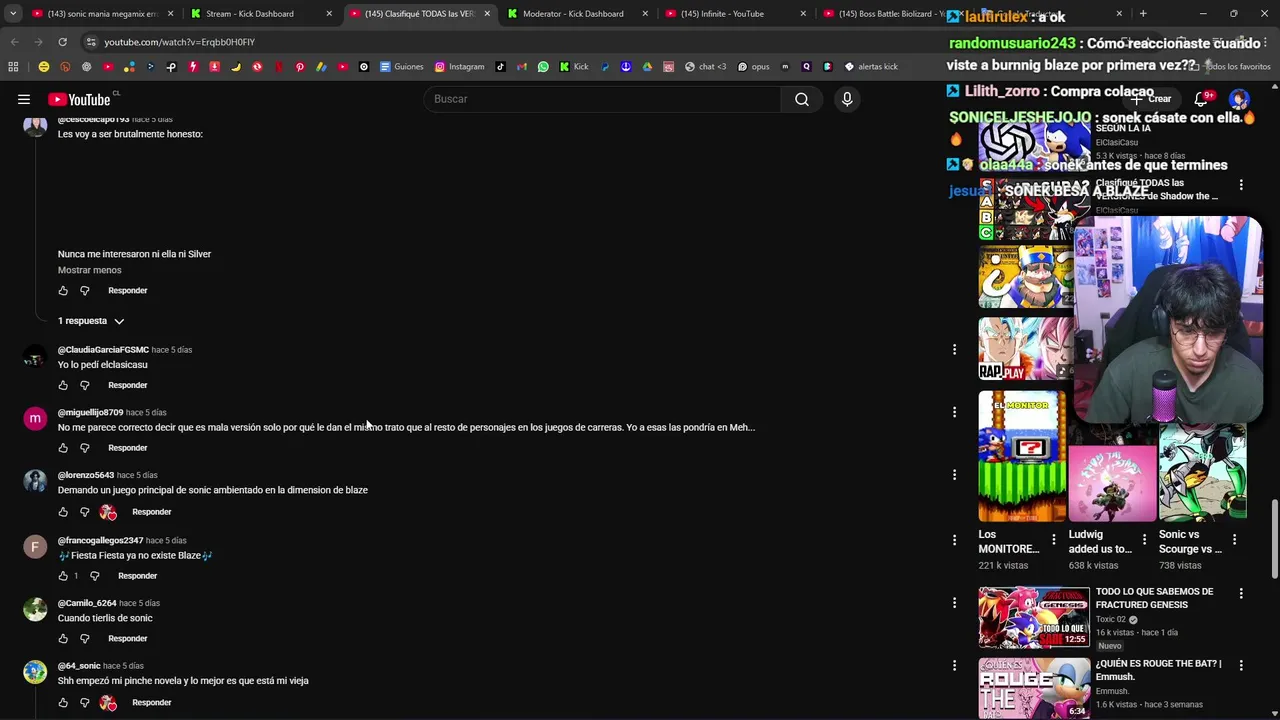This screenshot has height=720, width=1280.
Task: Open options menu for 'Sonic vs Scourge' video
Action: coord(1234,539)
